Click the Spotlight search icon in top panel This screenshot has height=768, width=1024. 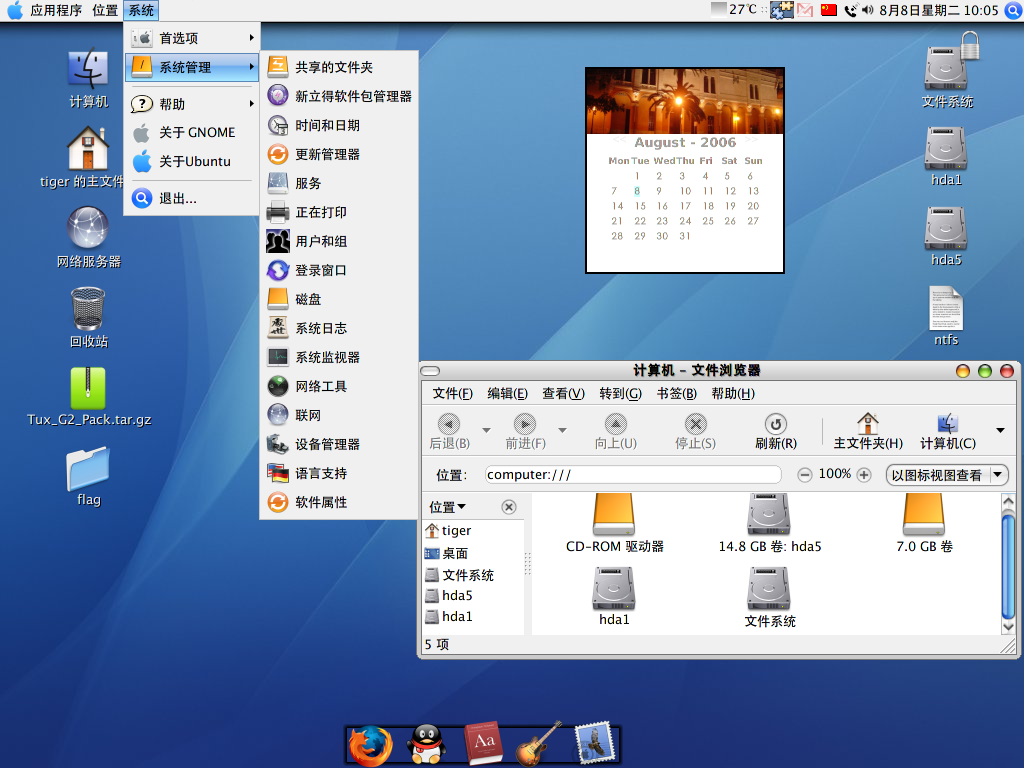click(x=1013, y=10)
